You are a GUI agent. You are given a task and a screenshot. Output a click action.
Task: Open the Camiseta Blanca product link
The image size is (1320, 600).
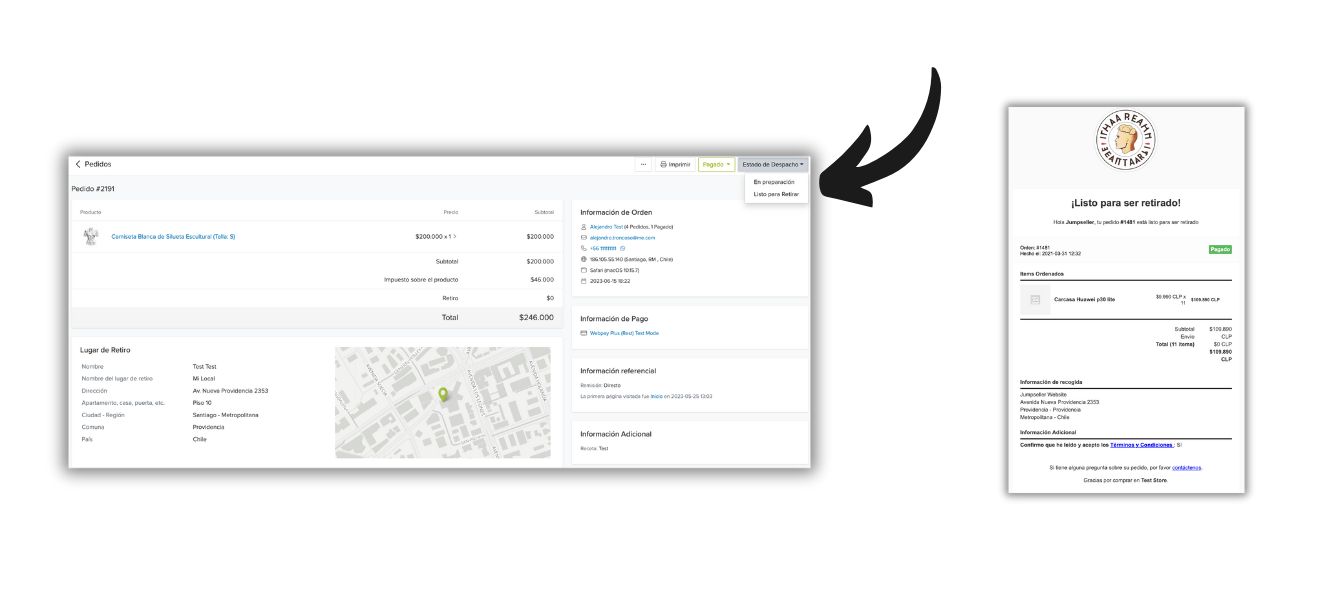pos(173,237)
